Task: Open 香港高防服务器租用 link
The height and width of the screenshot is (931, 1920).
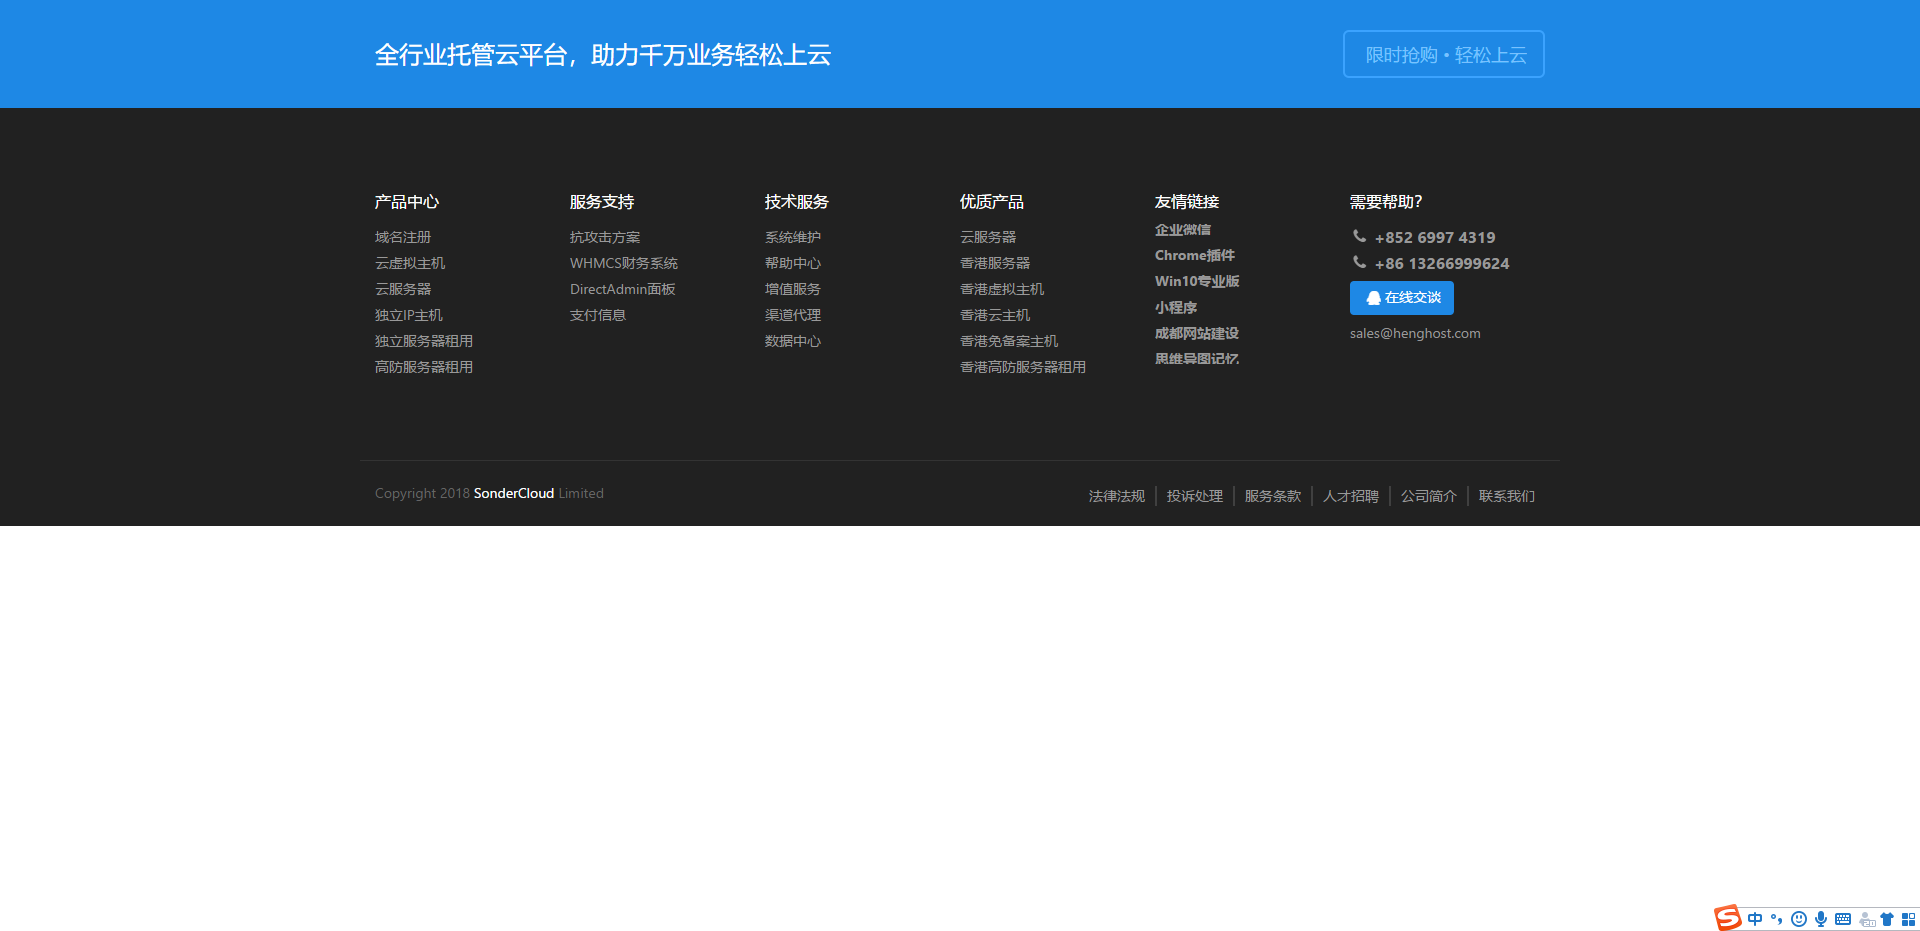Action: tap(1023, 367)
